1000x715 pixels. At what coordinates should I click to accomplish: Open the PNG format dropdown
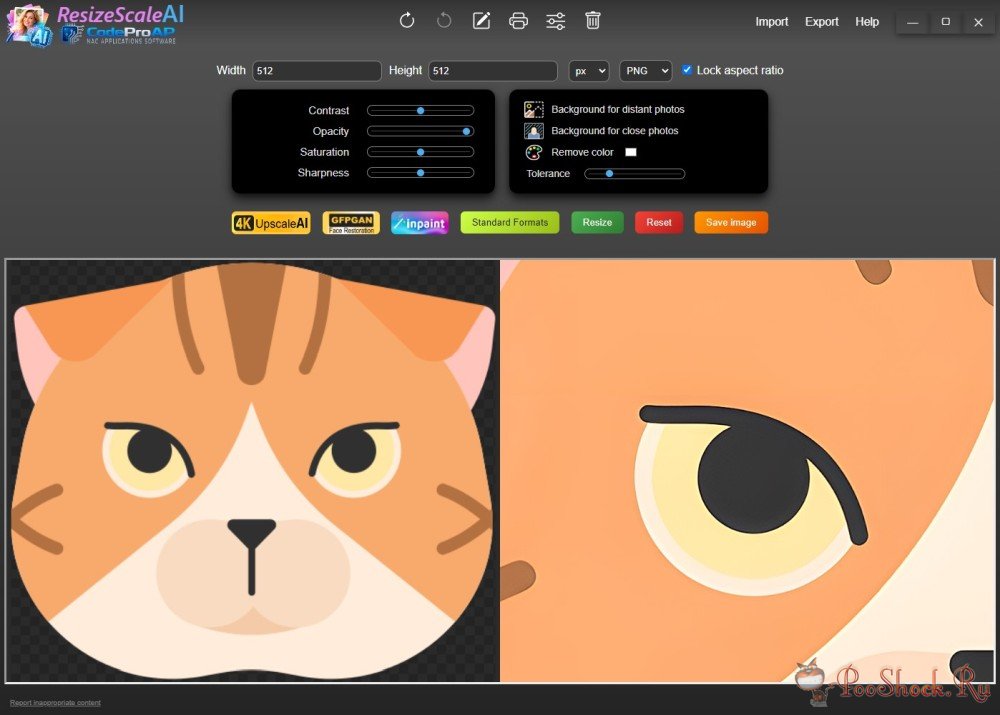click(x=645, y=71)
